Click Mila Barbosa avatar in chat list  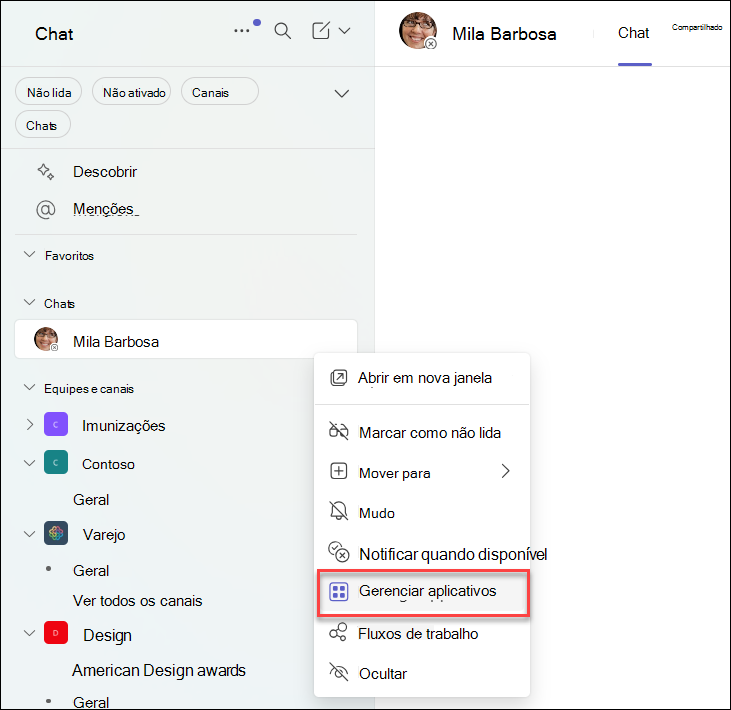tap(46, 339)
